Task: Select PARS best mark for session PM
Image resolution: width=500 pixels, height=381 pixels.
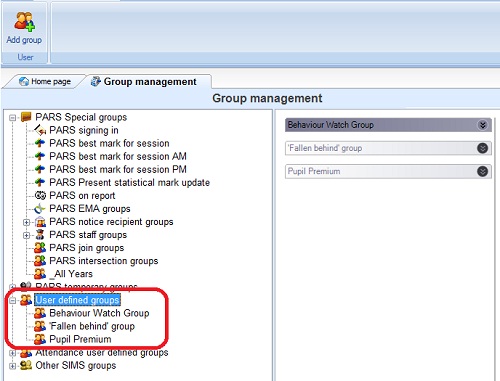Action: [x=118, y=169]
